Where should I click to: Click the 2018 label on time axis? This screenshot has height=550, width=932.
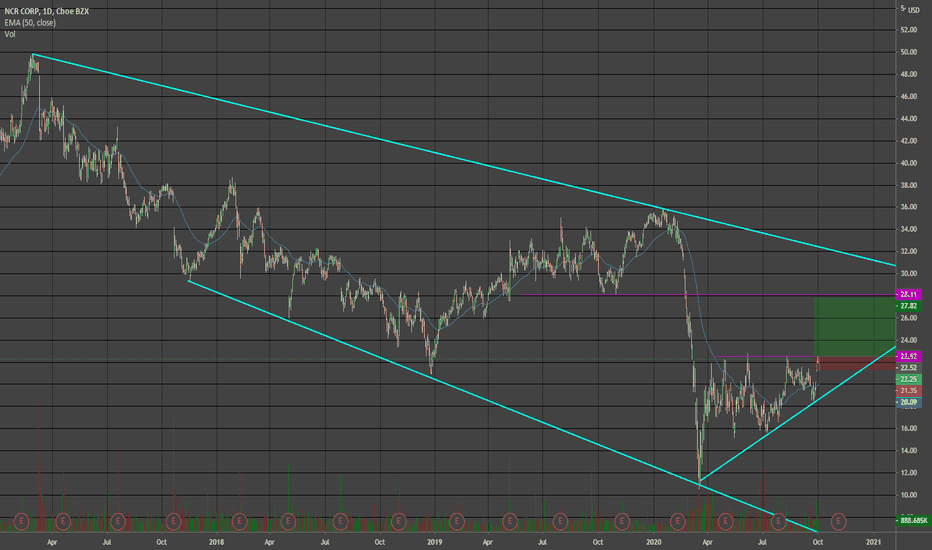[216, 542]
